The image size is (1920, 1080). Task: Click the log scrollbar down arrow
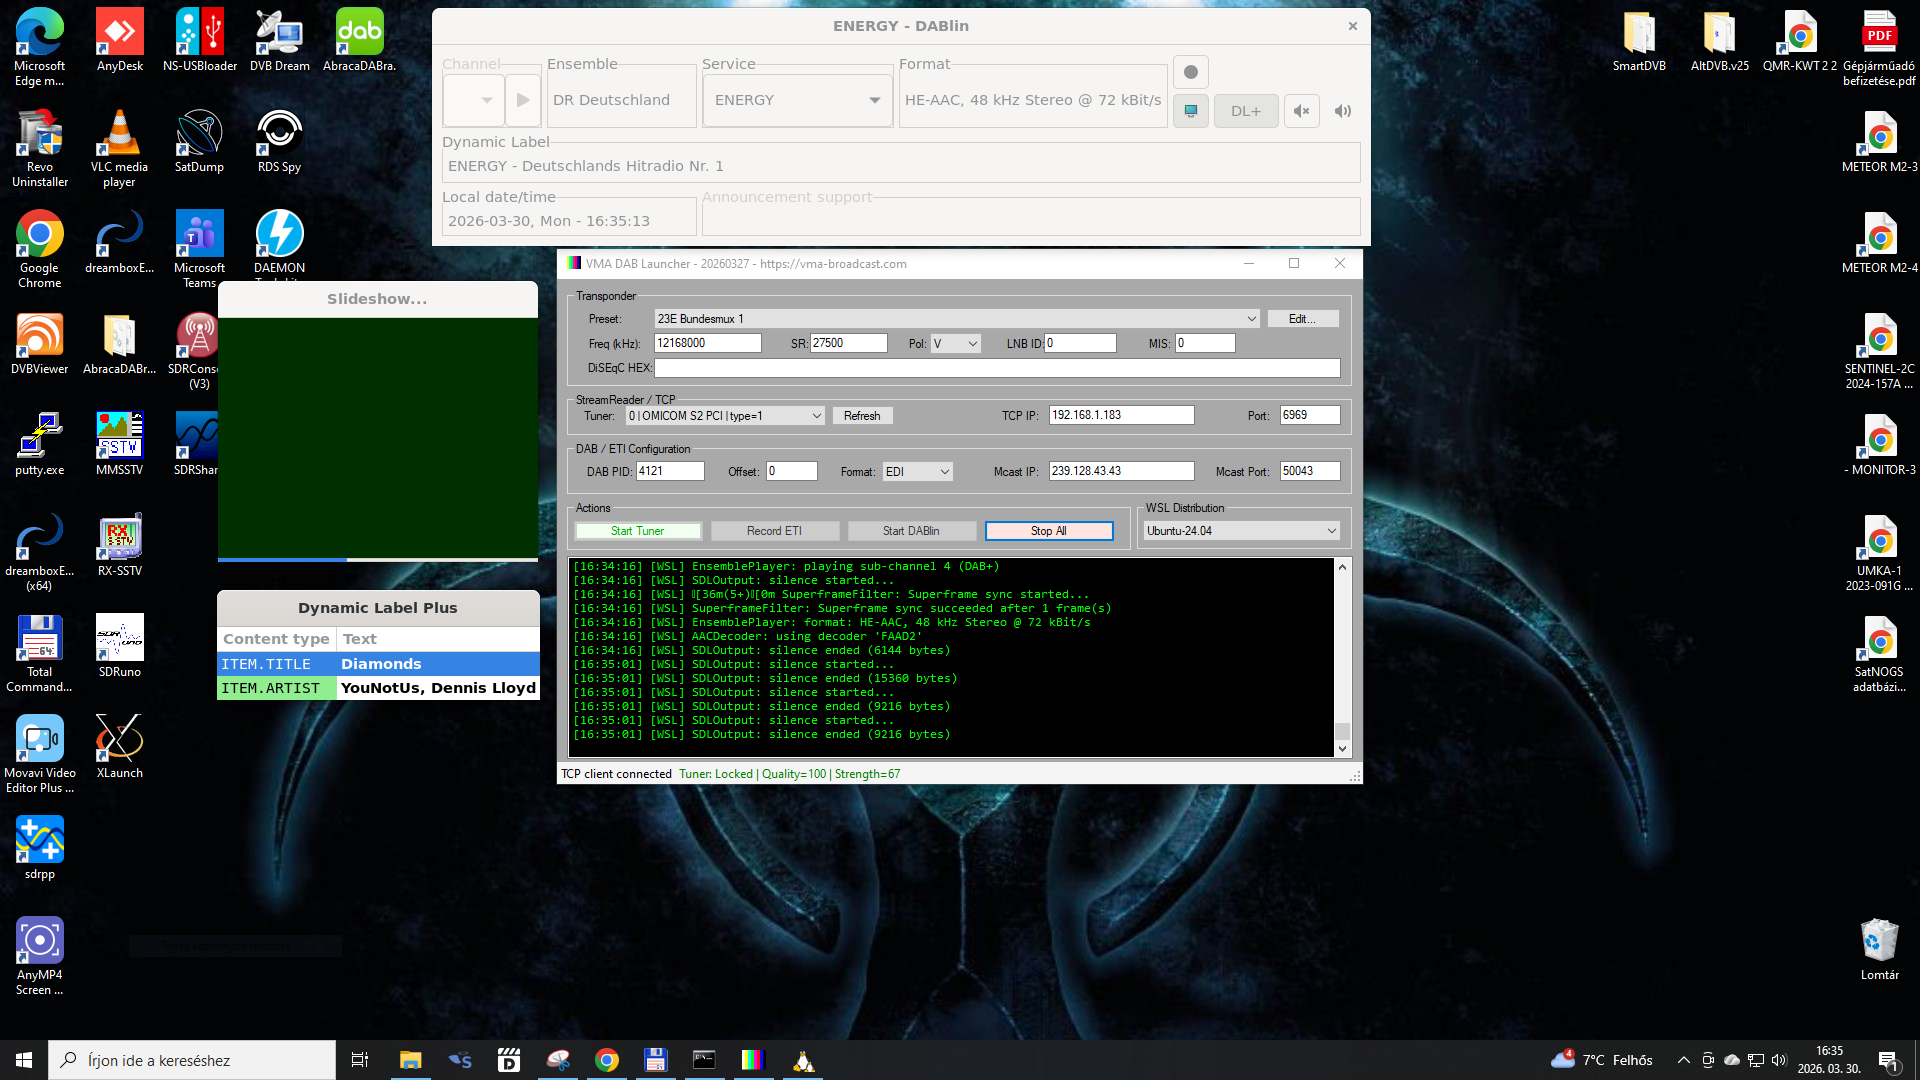1342,749
